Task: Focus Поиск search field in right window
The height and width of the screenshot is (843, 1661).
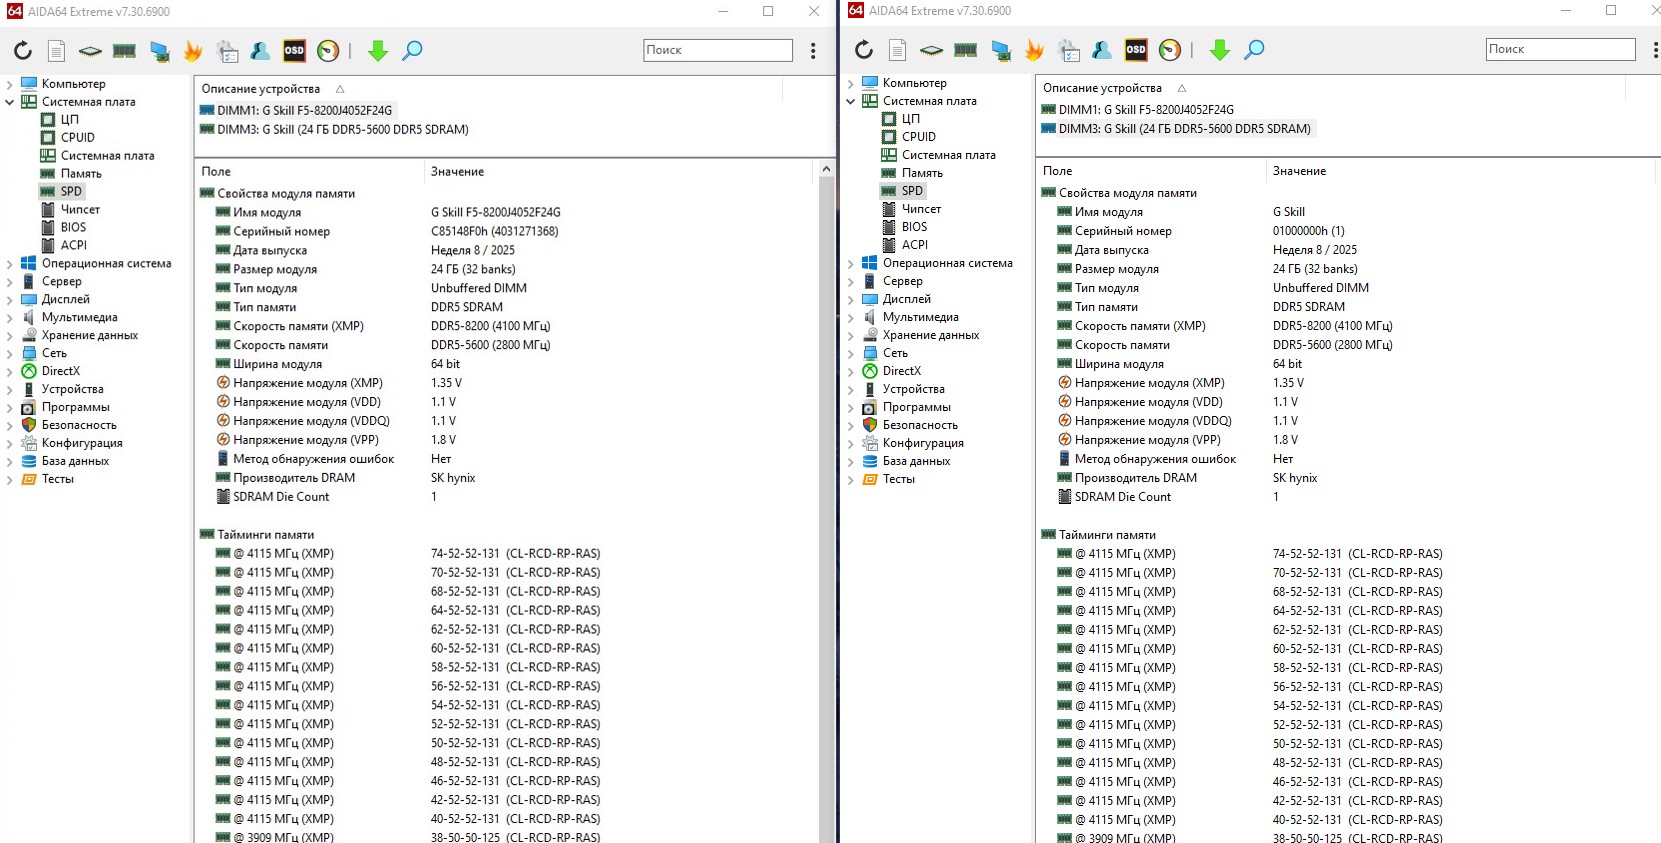Action: 1560,49
